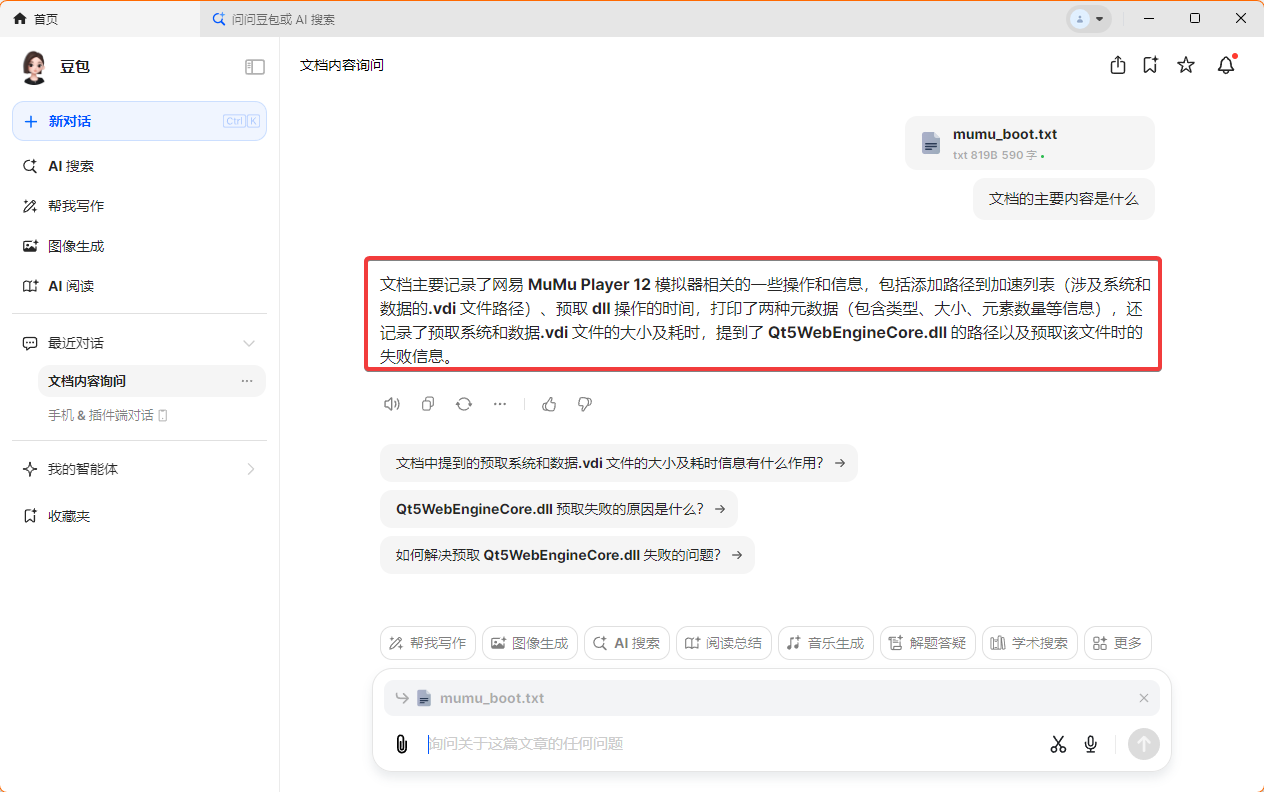Open 帮我写作 in the sidebar
Image resolution: width=1264 pixels, height=792 pixels.
point(139,206)
